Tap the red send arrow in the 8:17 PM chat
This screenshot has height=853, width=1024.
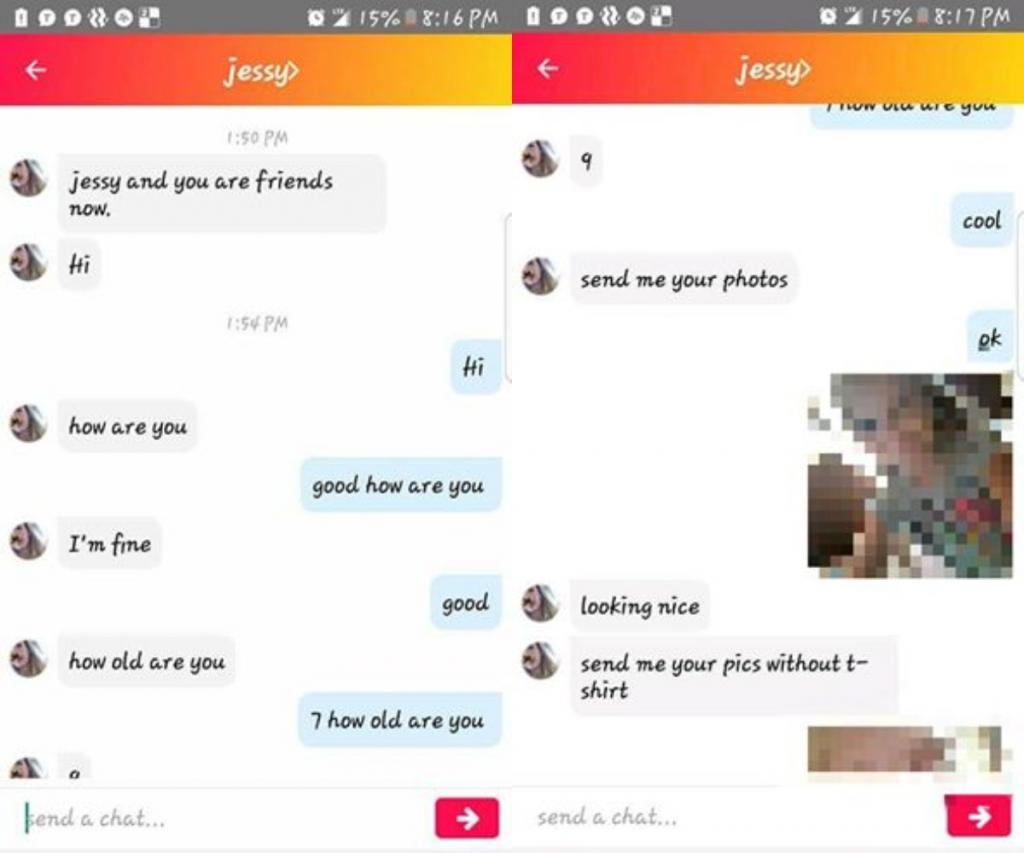(x=979, y=816)
